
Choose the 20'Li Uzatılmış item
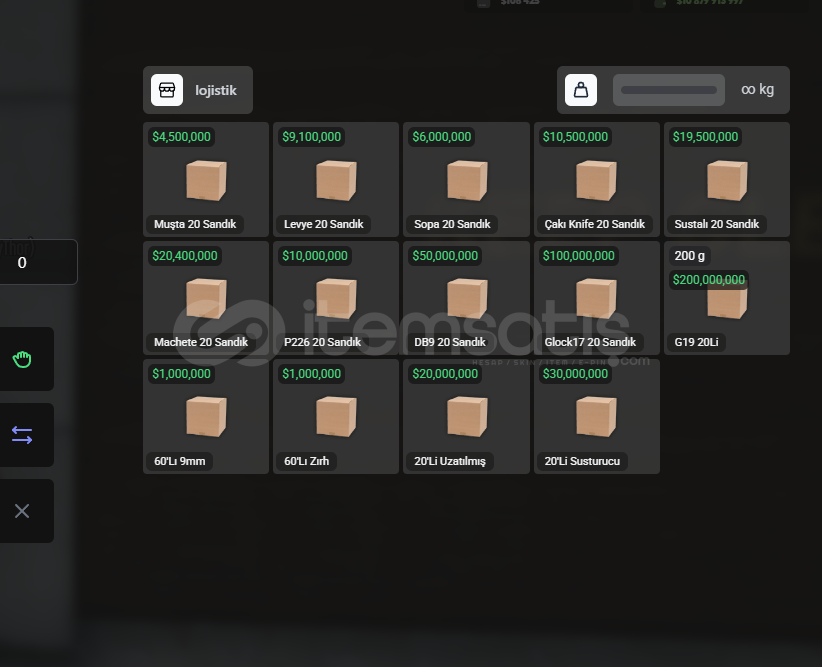pyautogui.click(x=466, y=417)
